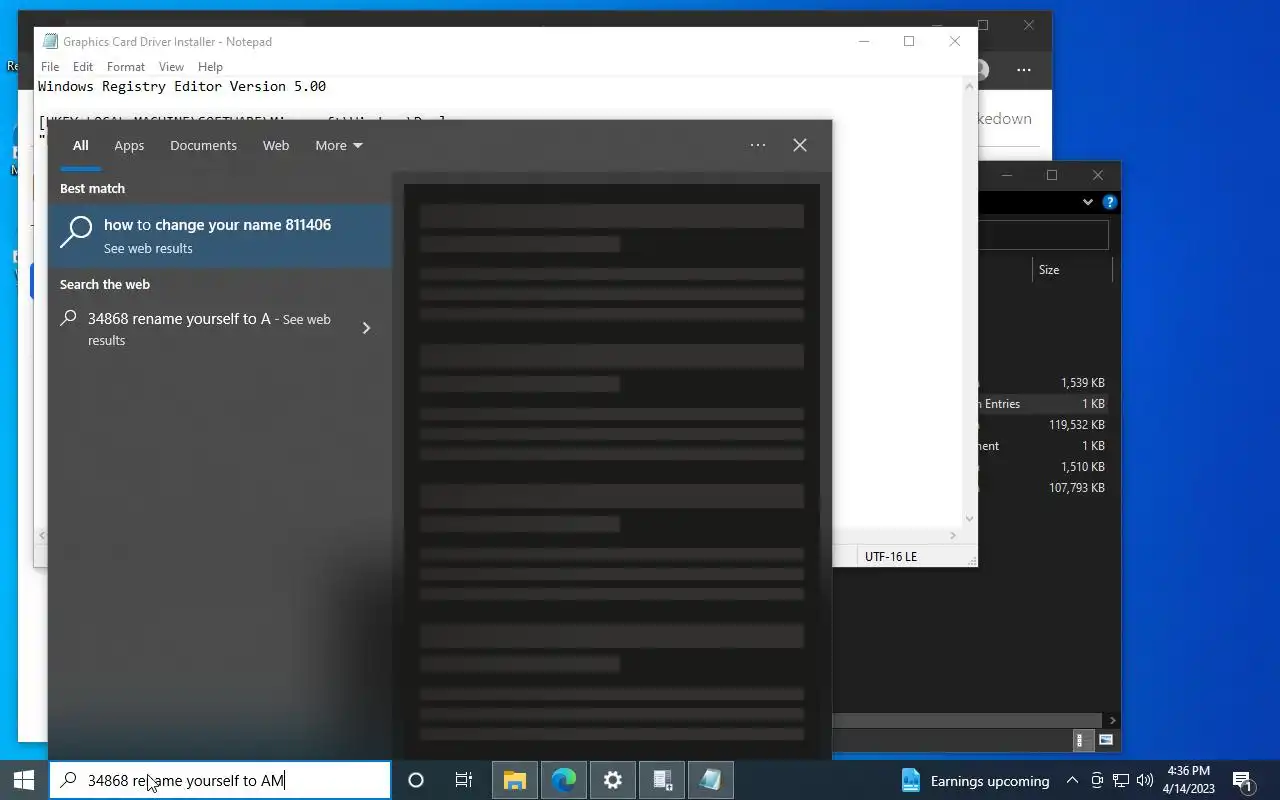
Task: Maximize the Notepad window
Action: coord(909,41)
